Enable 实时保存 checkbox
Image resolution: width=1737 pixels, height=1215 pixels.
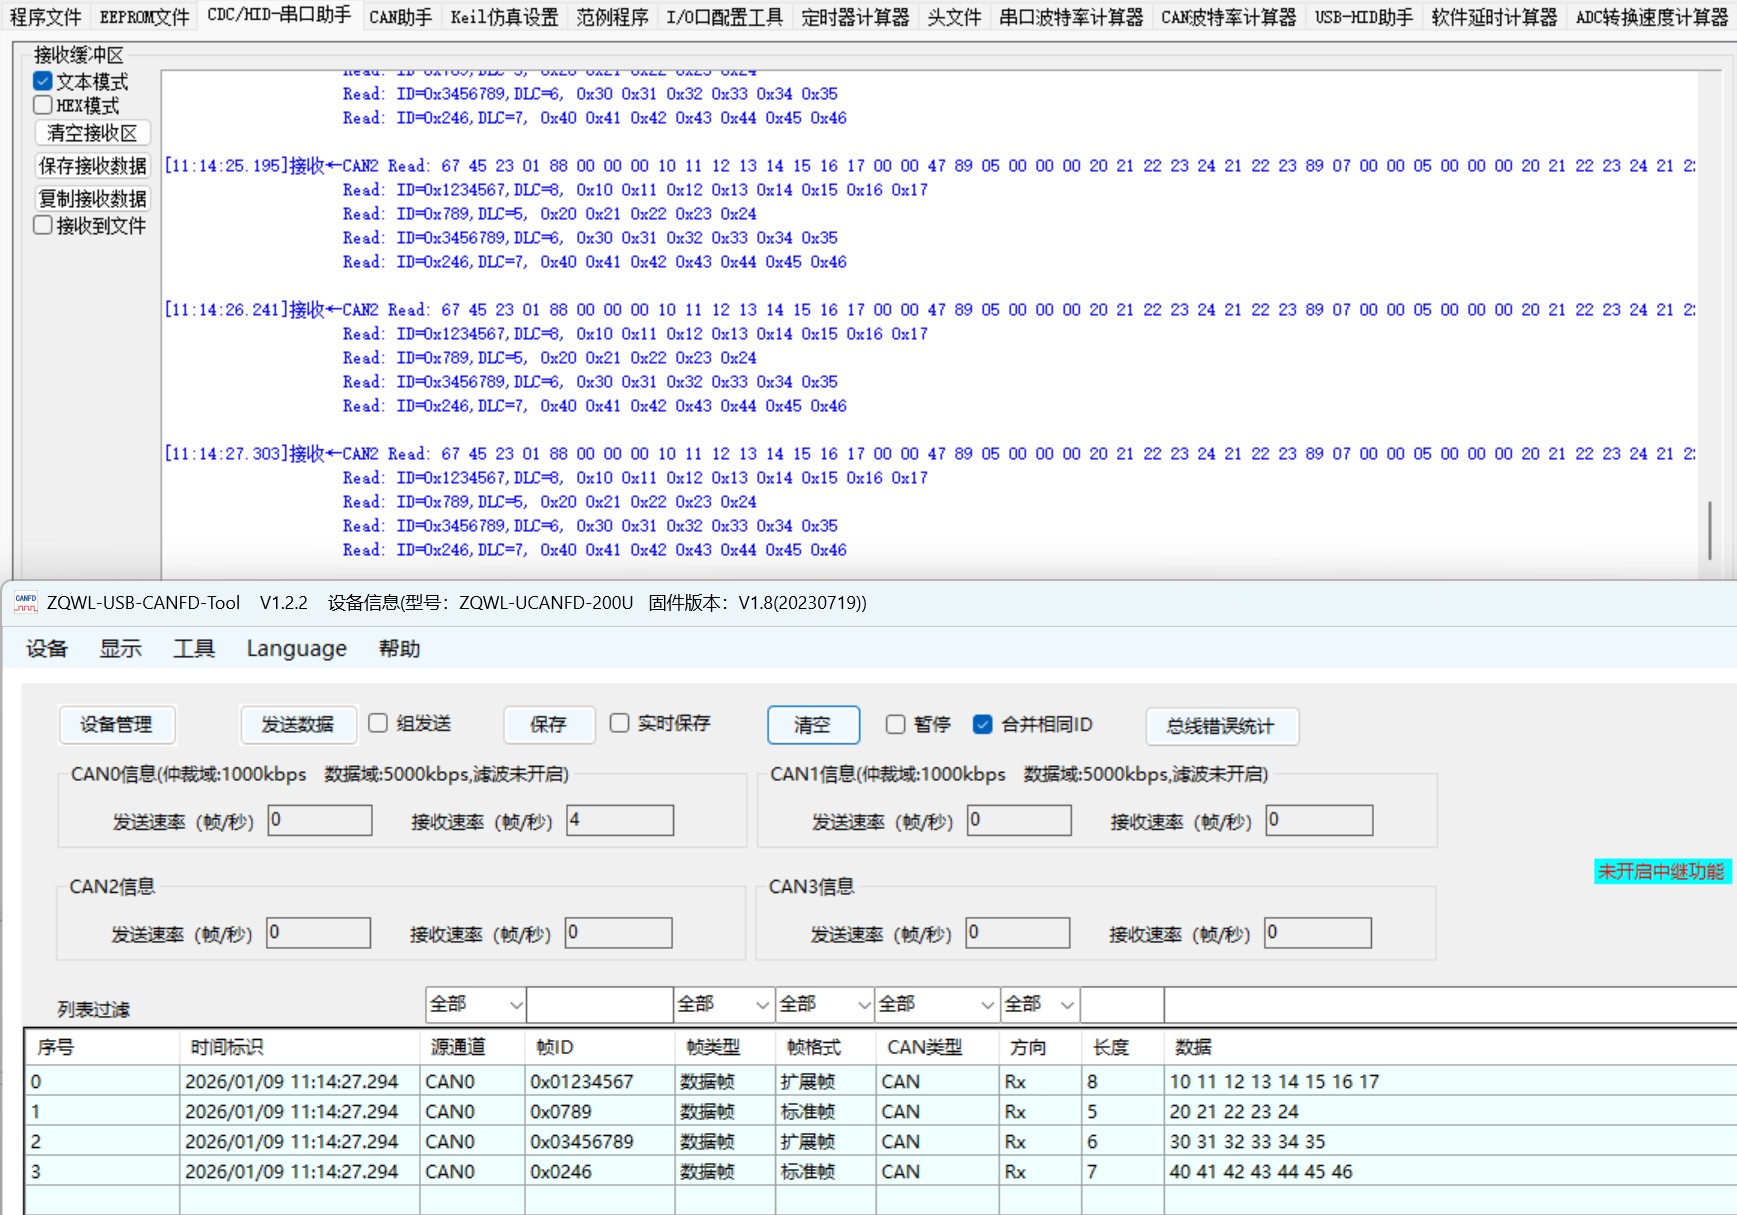coord(620,723)
